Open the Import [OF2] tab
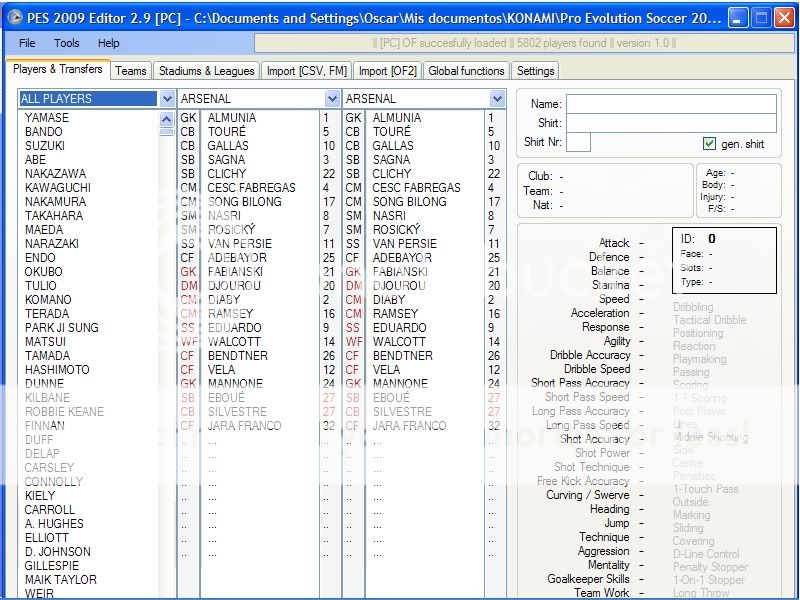 [x=388, y=71]
